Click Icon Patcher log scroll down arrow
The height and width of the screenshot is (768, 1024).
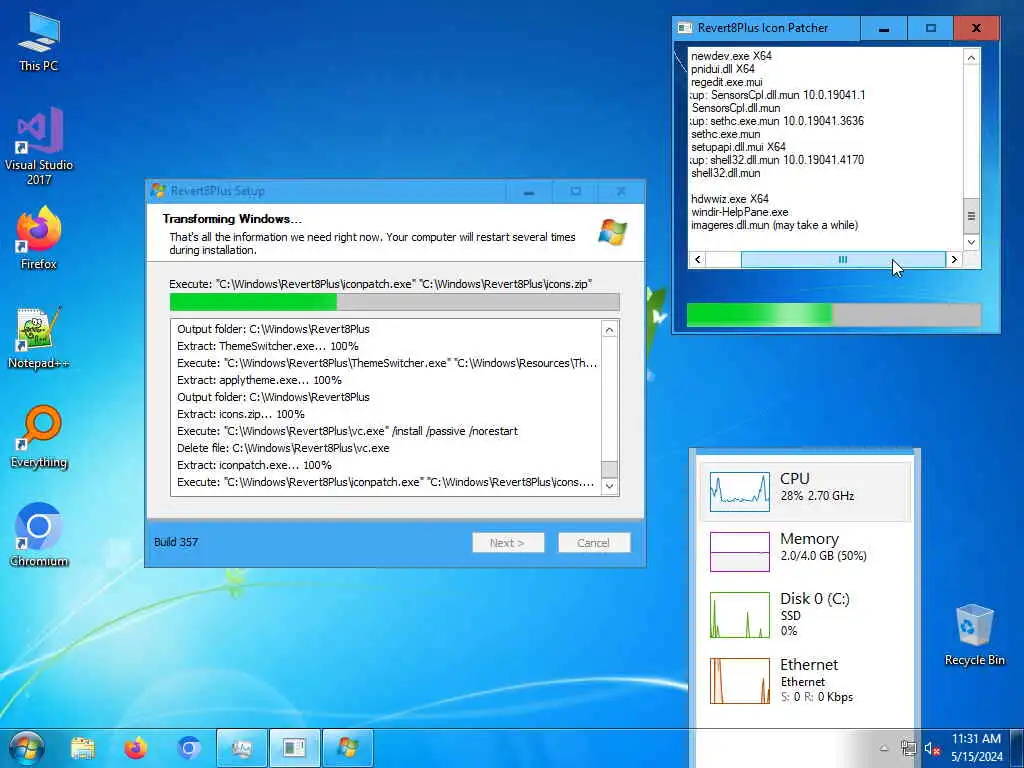coord(971,242)
